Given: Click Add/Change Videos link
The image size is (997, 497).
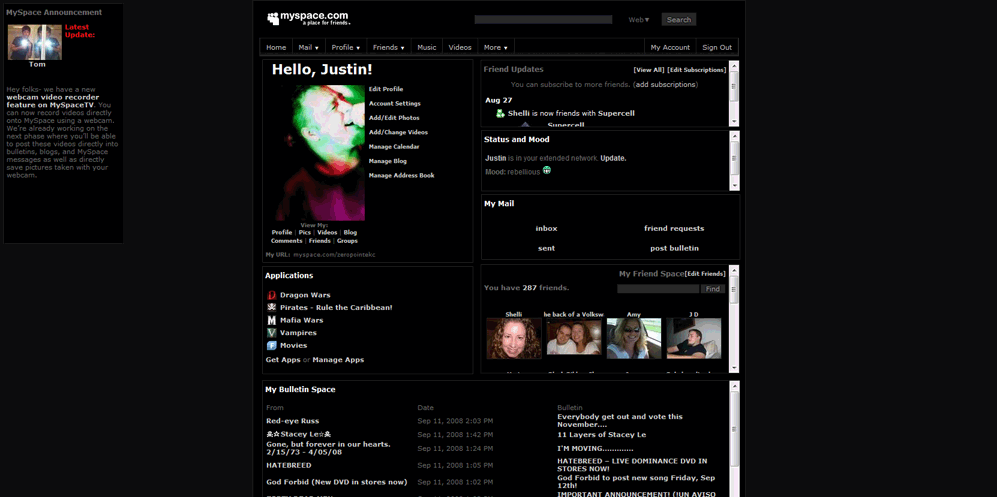Looking at the screenshot, I should (398, 133).
